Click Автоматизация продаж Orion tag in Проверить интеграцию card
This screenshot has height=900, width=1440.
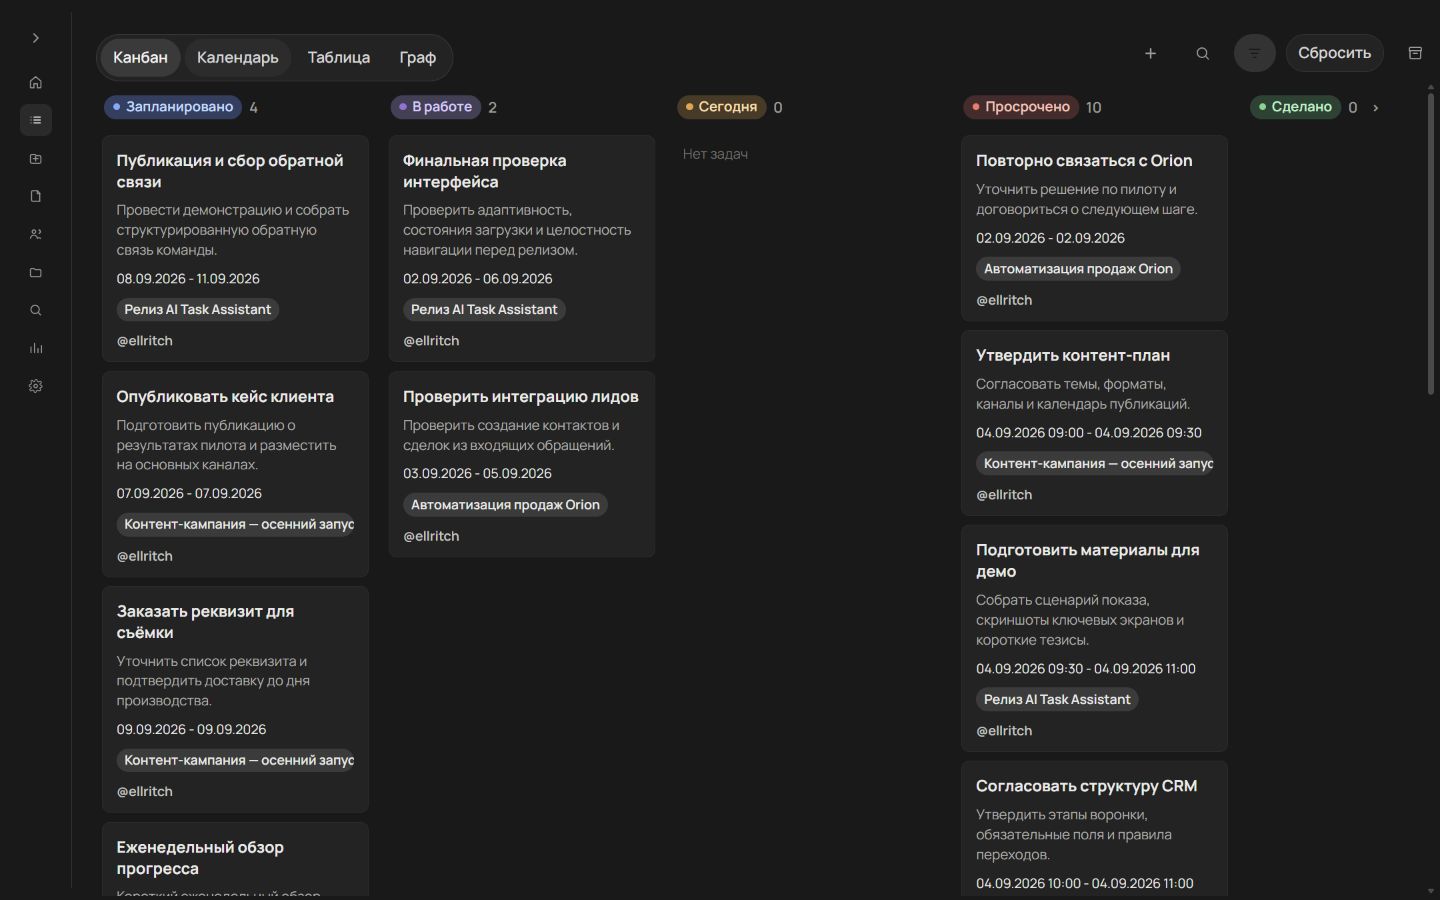(x=505, y=505)
